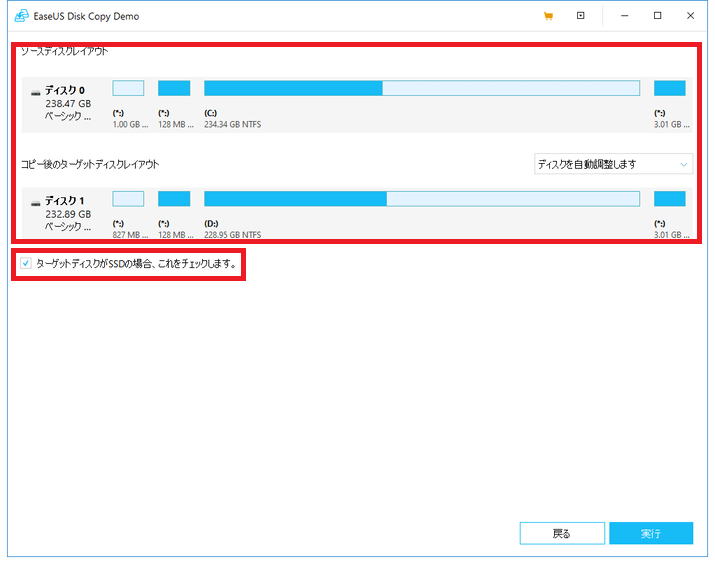The width and height of the screenshot is (715, 564).
Task: Click the square icon next to cart
Action: pos(580,16)
